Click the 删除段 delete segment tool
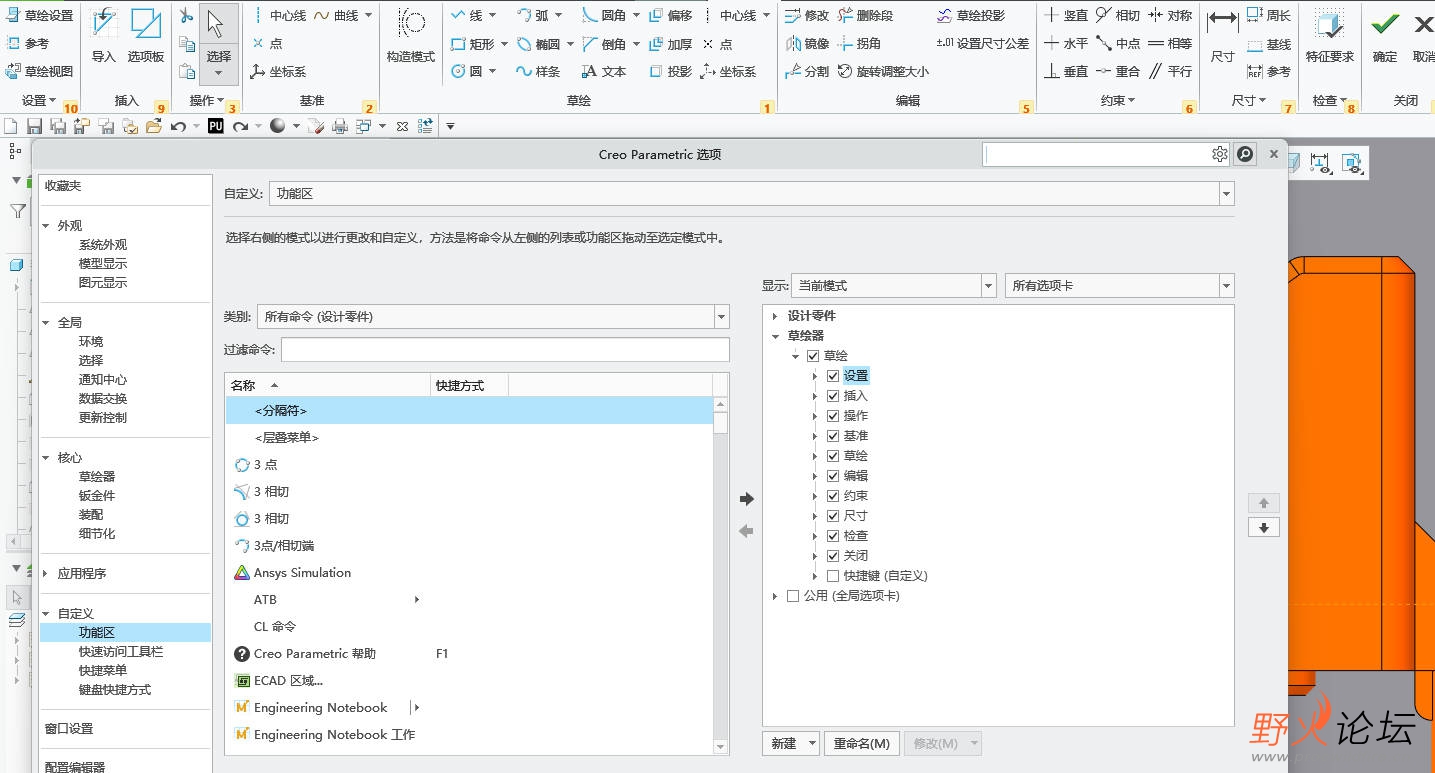This screenshot has height=773, width=1435. [x=866, y=16]
